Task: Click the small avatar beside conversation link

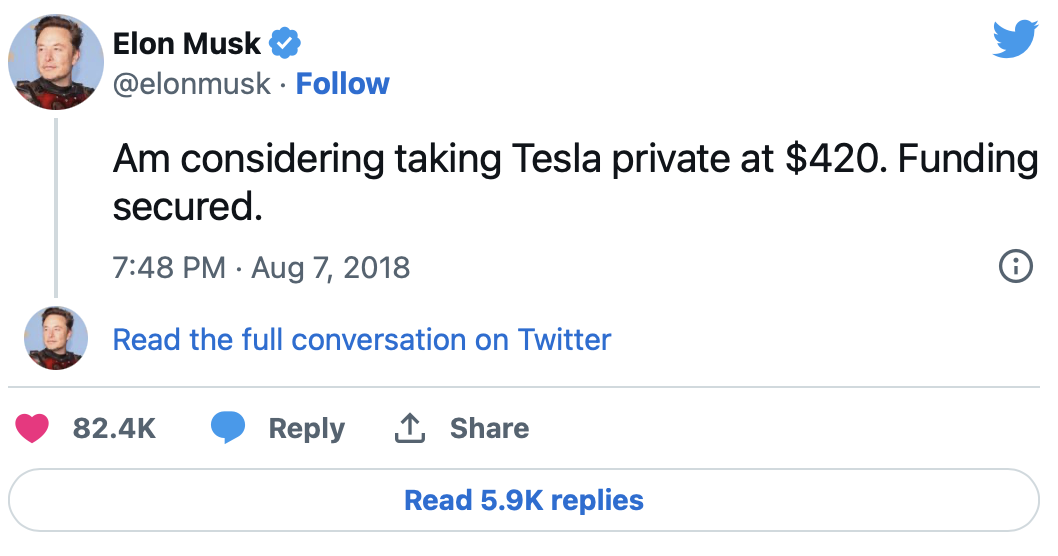Action: pyautogui.click(x=56, y=339)
